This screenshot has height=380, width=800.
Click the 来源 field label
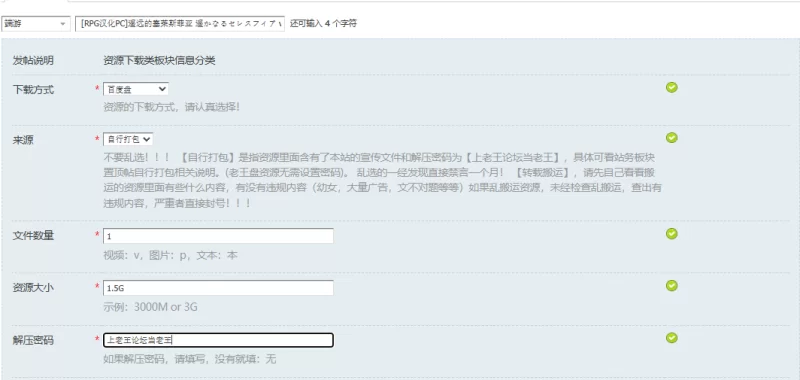[x=23, y=140]
